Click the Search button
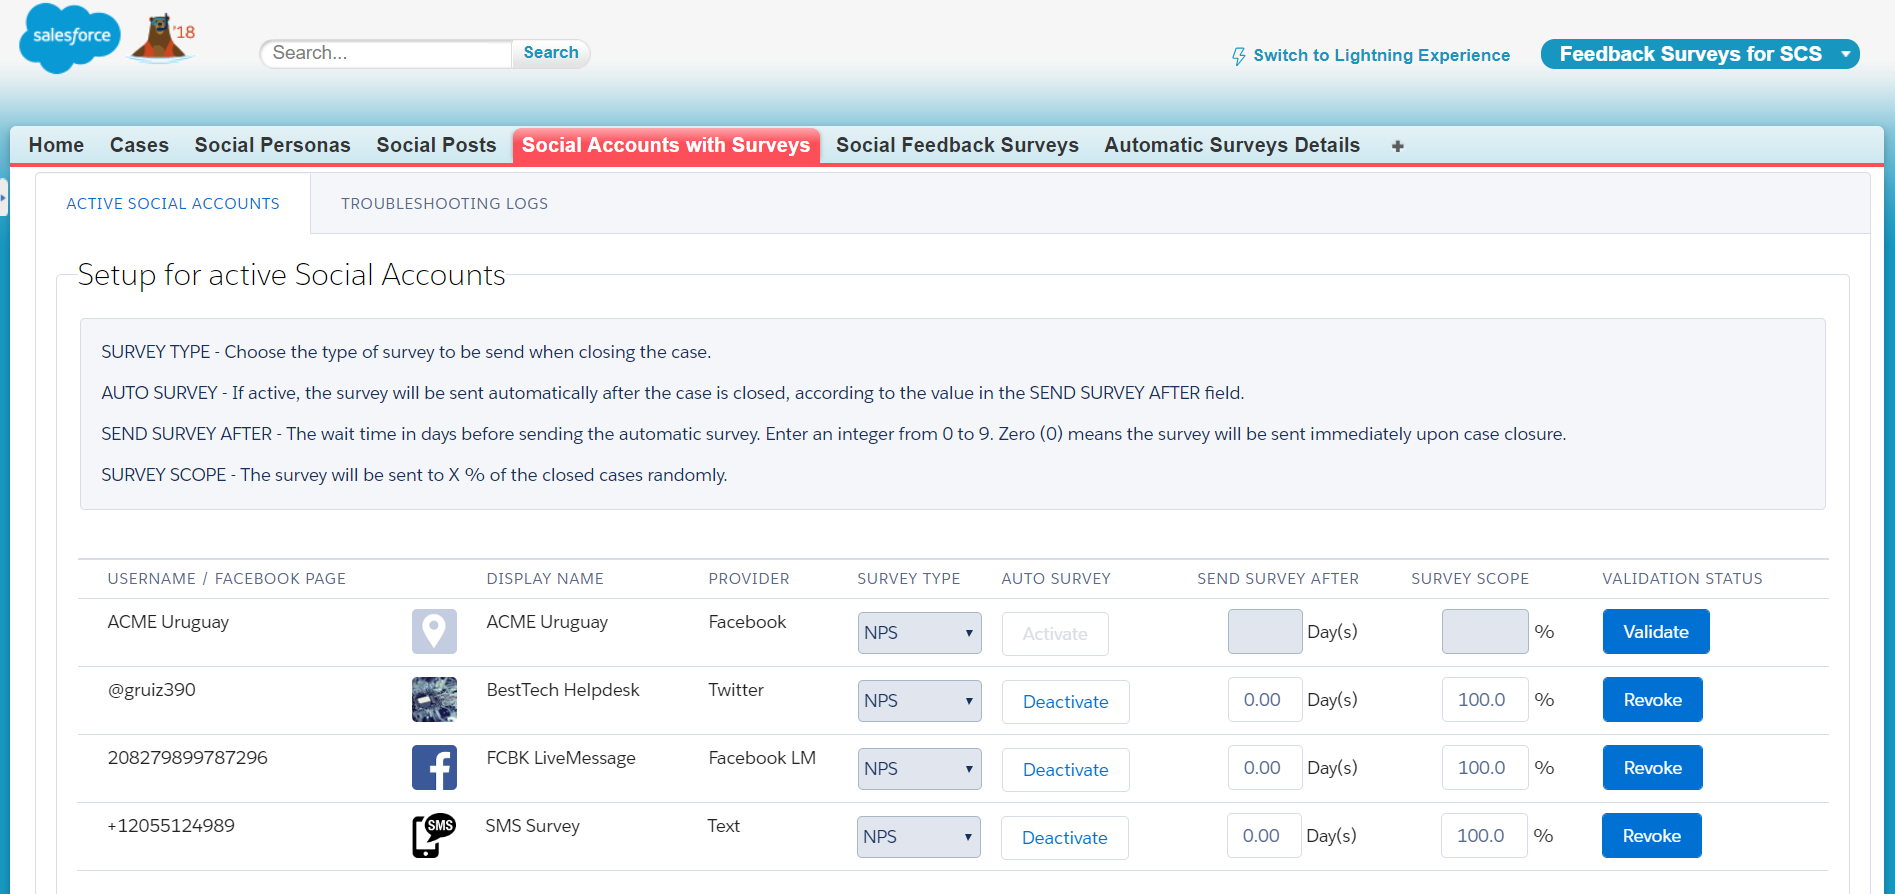Screen dimensions: 1895x894 551,53
